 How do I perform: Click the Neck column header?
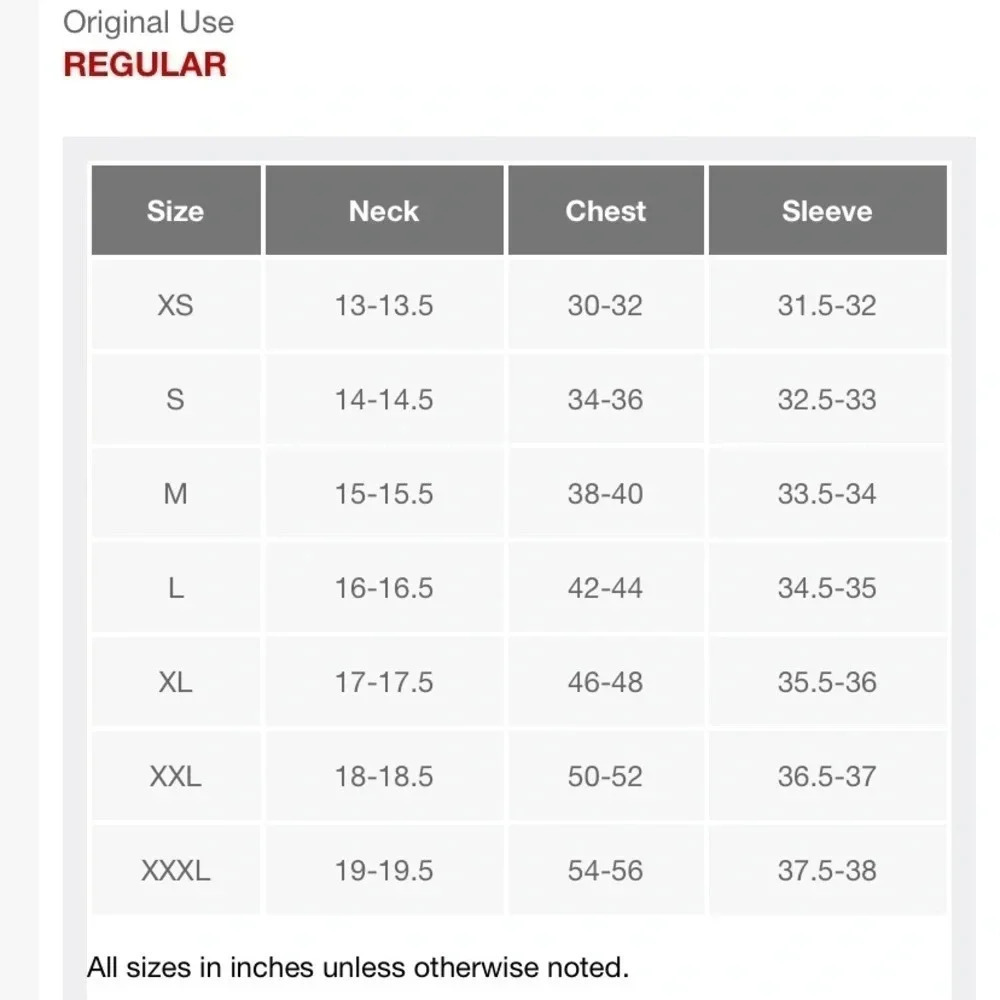(384, 210)
